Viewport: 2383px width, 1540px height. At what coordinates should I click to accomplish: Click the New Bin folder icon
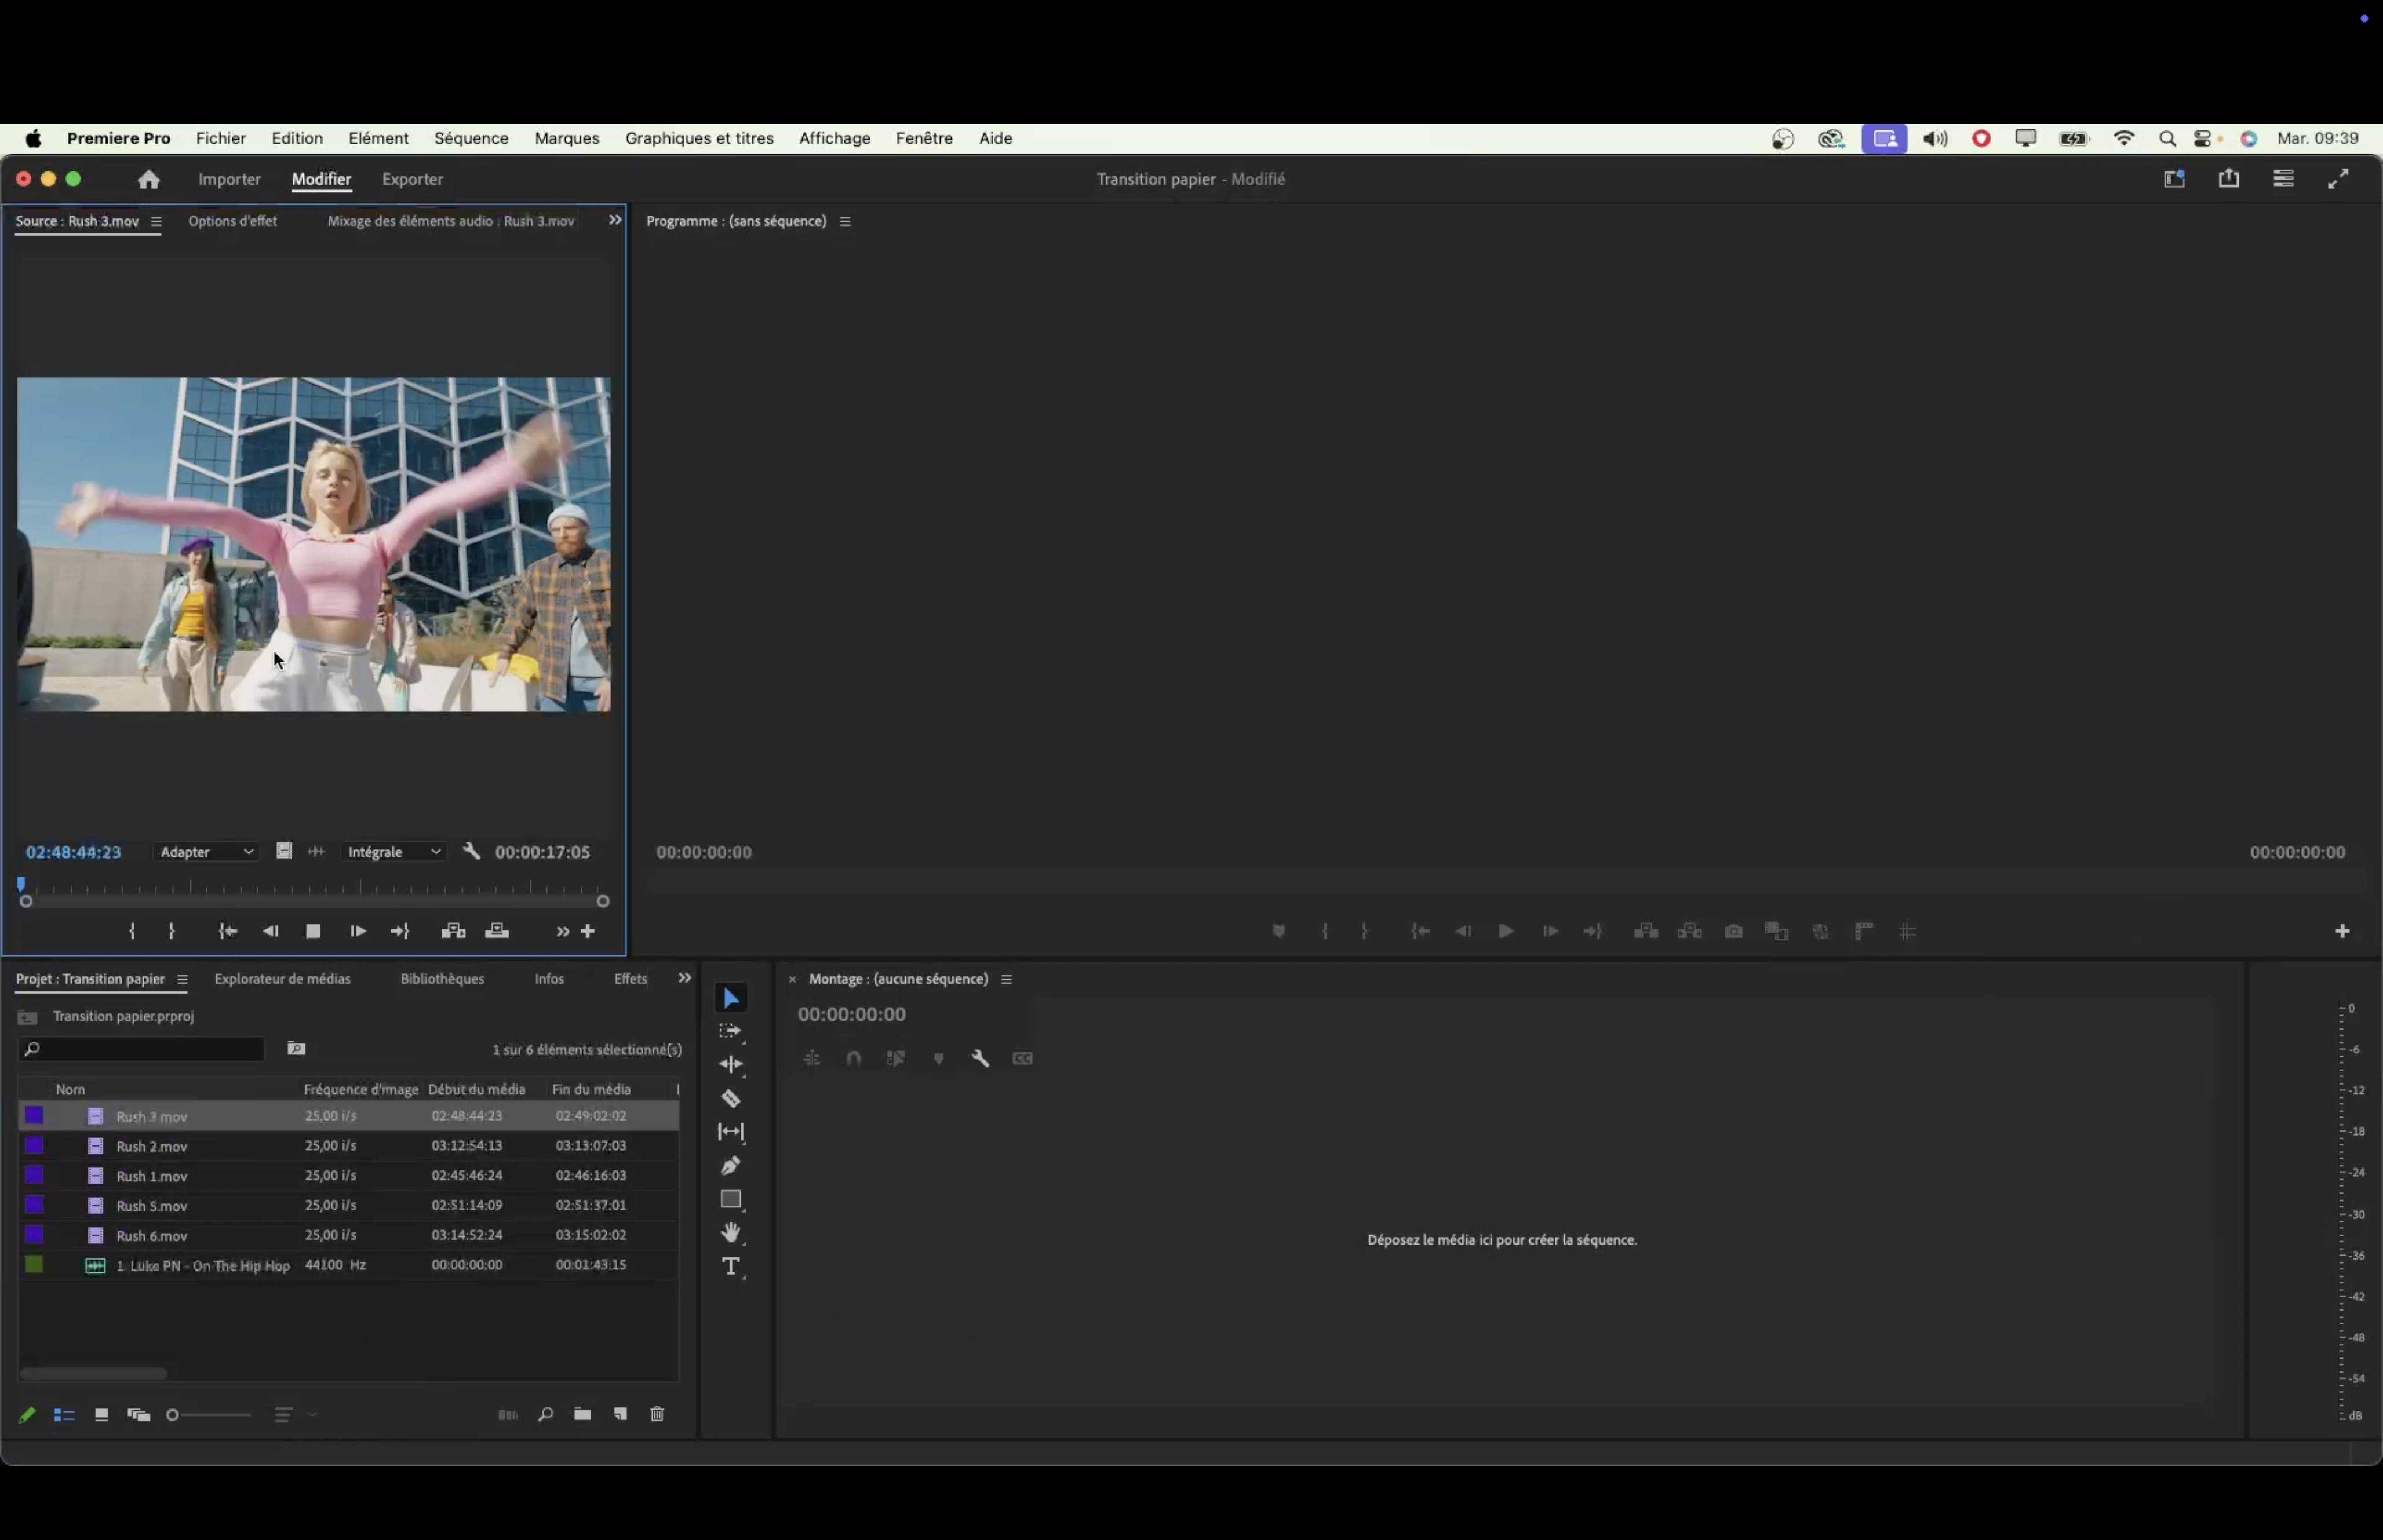tap(582, 1414)
